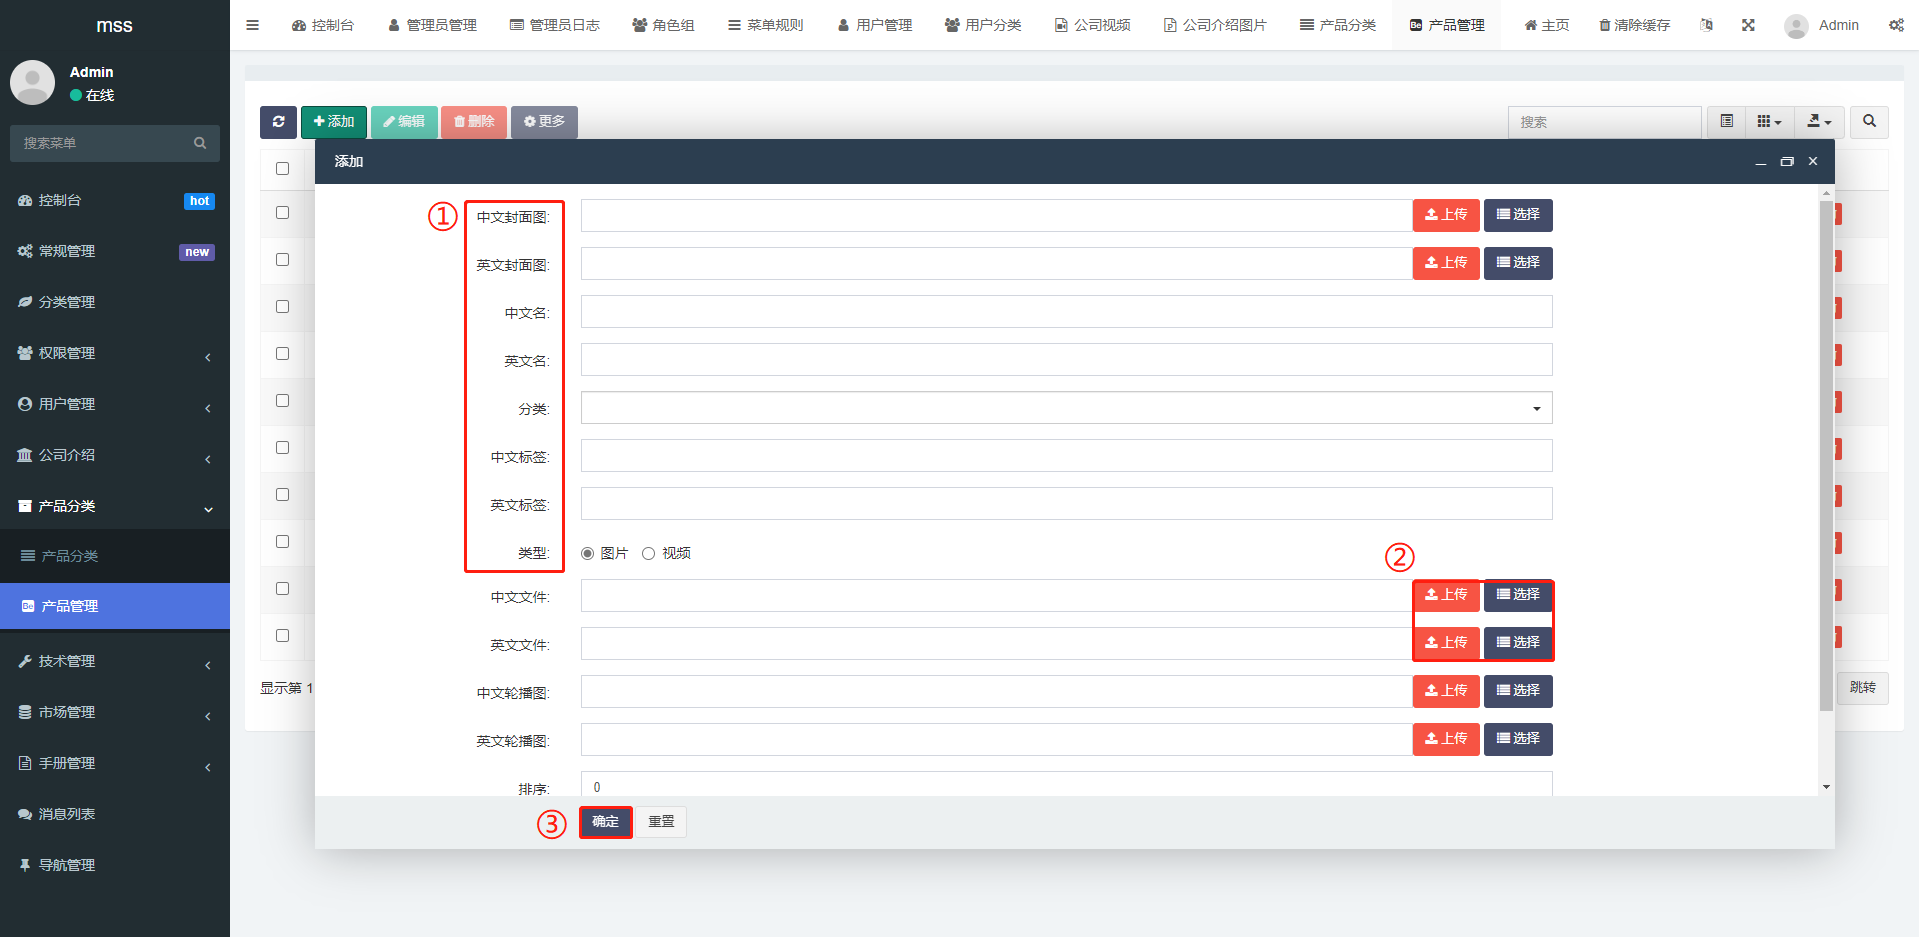This screenshot has width=1919, height=937.
Task: Click 上传 button for 中文封面图
Action: tap(1445, 215)
